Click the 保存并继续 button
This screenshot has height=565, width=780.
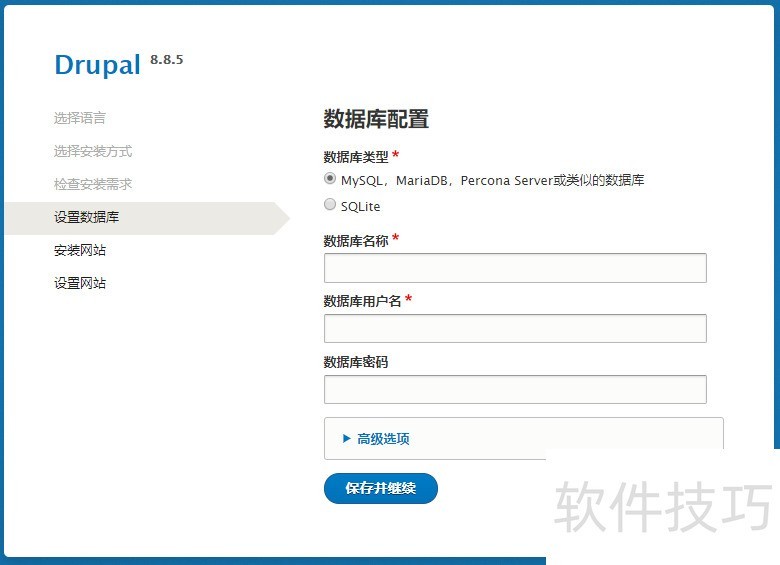point(381,488)
